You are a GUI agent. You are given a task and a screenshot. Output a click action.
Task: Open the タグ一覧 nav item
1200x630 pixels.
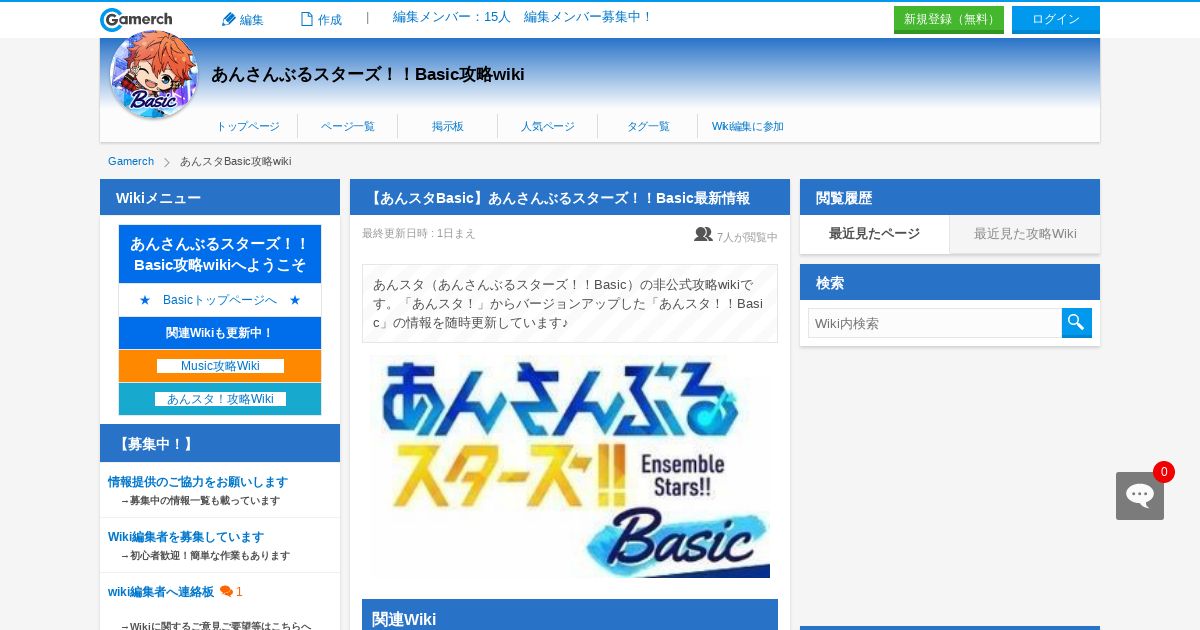[x=648, y=127]
